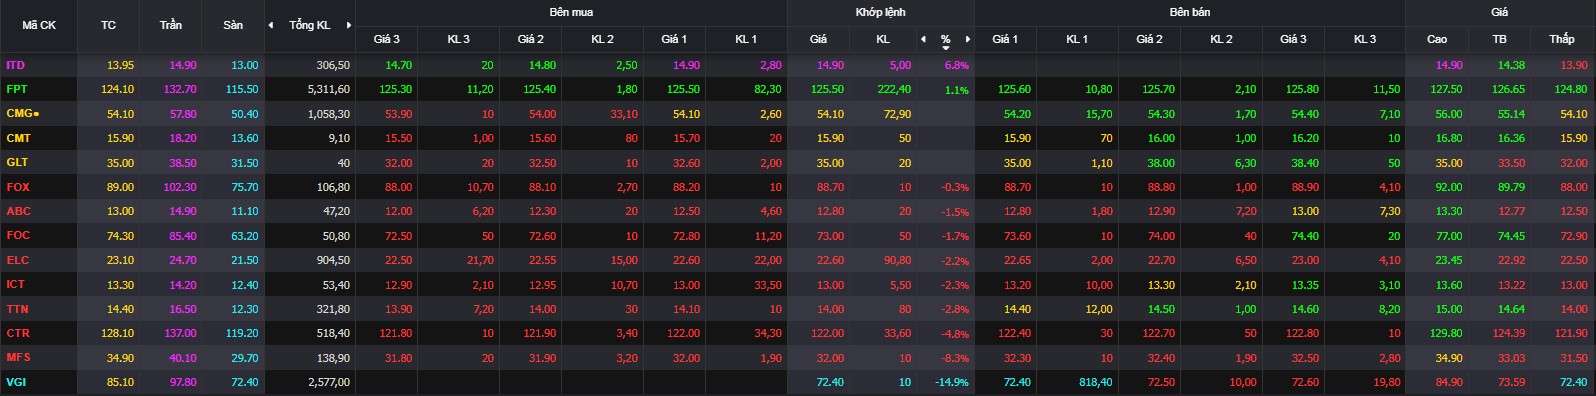The image size is (1596, 396).
Task: Click the dot marker beside CMG ticker
Action: 36,114
